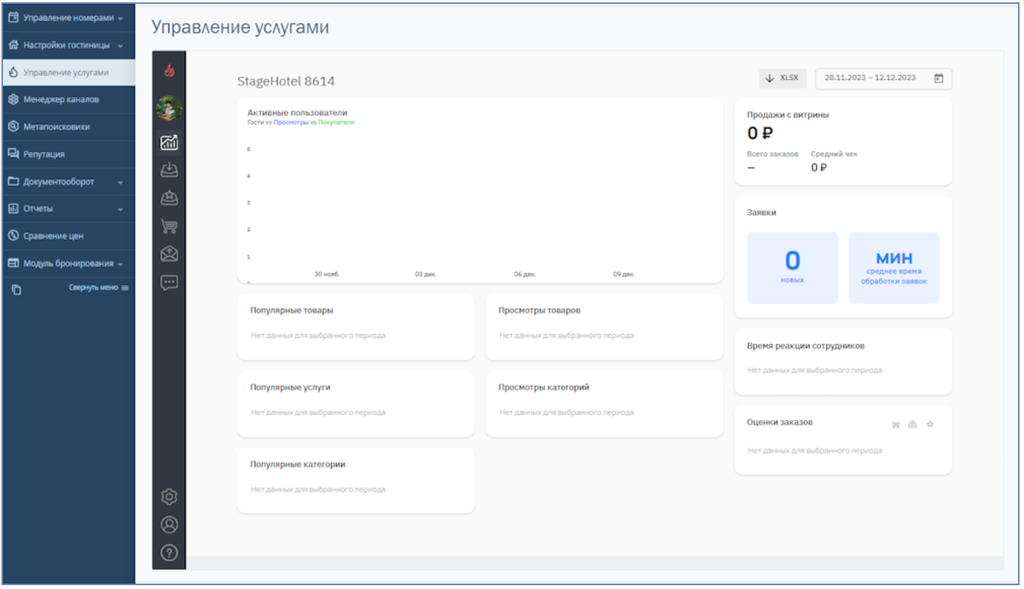Open Менеджер каналов menu item
The height and width of the screenshot is (589, 1024).
[x=61, y=100]
